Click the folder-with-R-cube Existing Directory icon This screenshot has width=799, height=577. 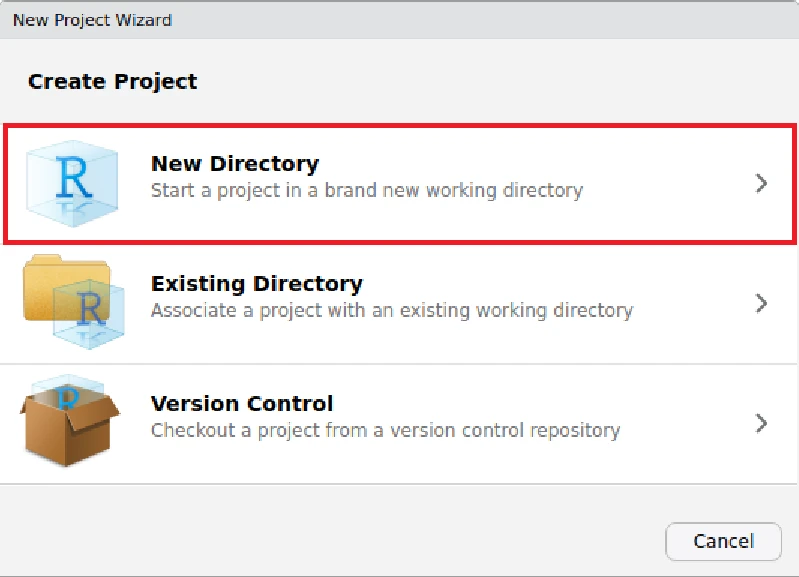(x=74, y=302)
